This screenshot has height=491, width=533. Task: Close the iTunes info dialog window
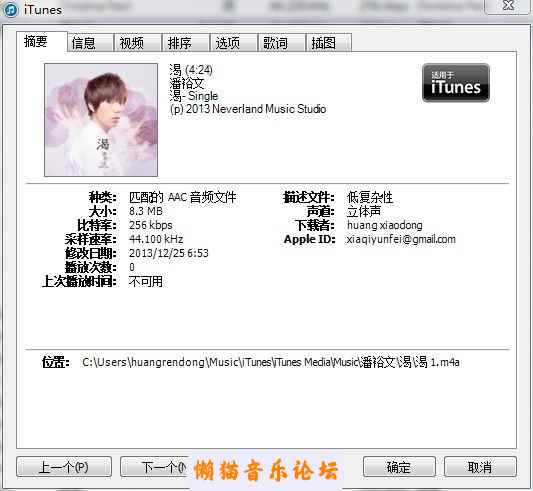(508, 6)
